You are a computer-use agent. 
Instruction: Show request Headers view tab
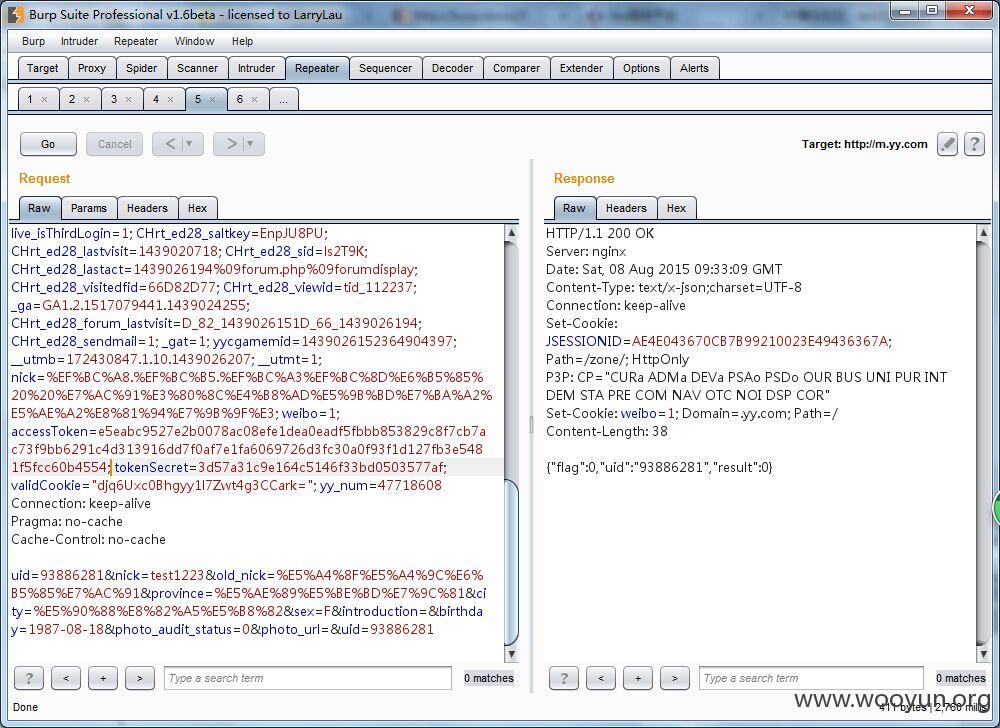(147, 208)
